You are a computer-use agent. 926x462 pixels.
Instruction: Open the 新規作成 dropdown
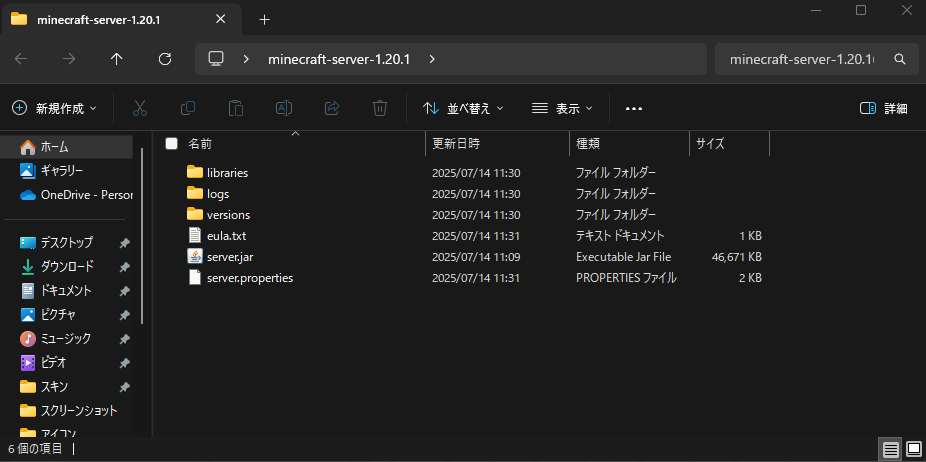(54, 108)
